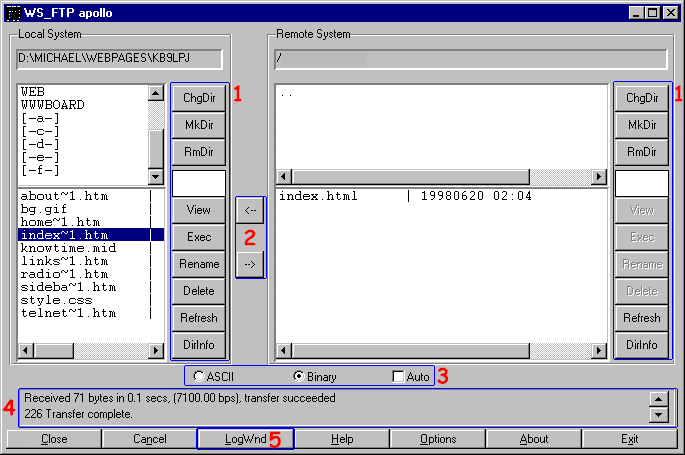Refresh the remote file listing
This screenshot has height=455, width=685.
[642, 318]
